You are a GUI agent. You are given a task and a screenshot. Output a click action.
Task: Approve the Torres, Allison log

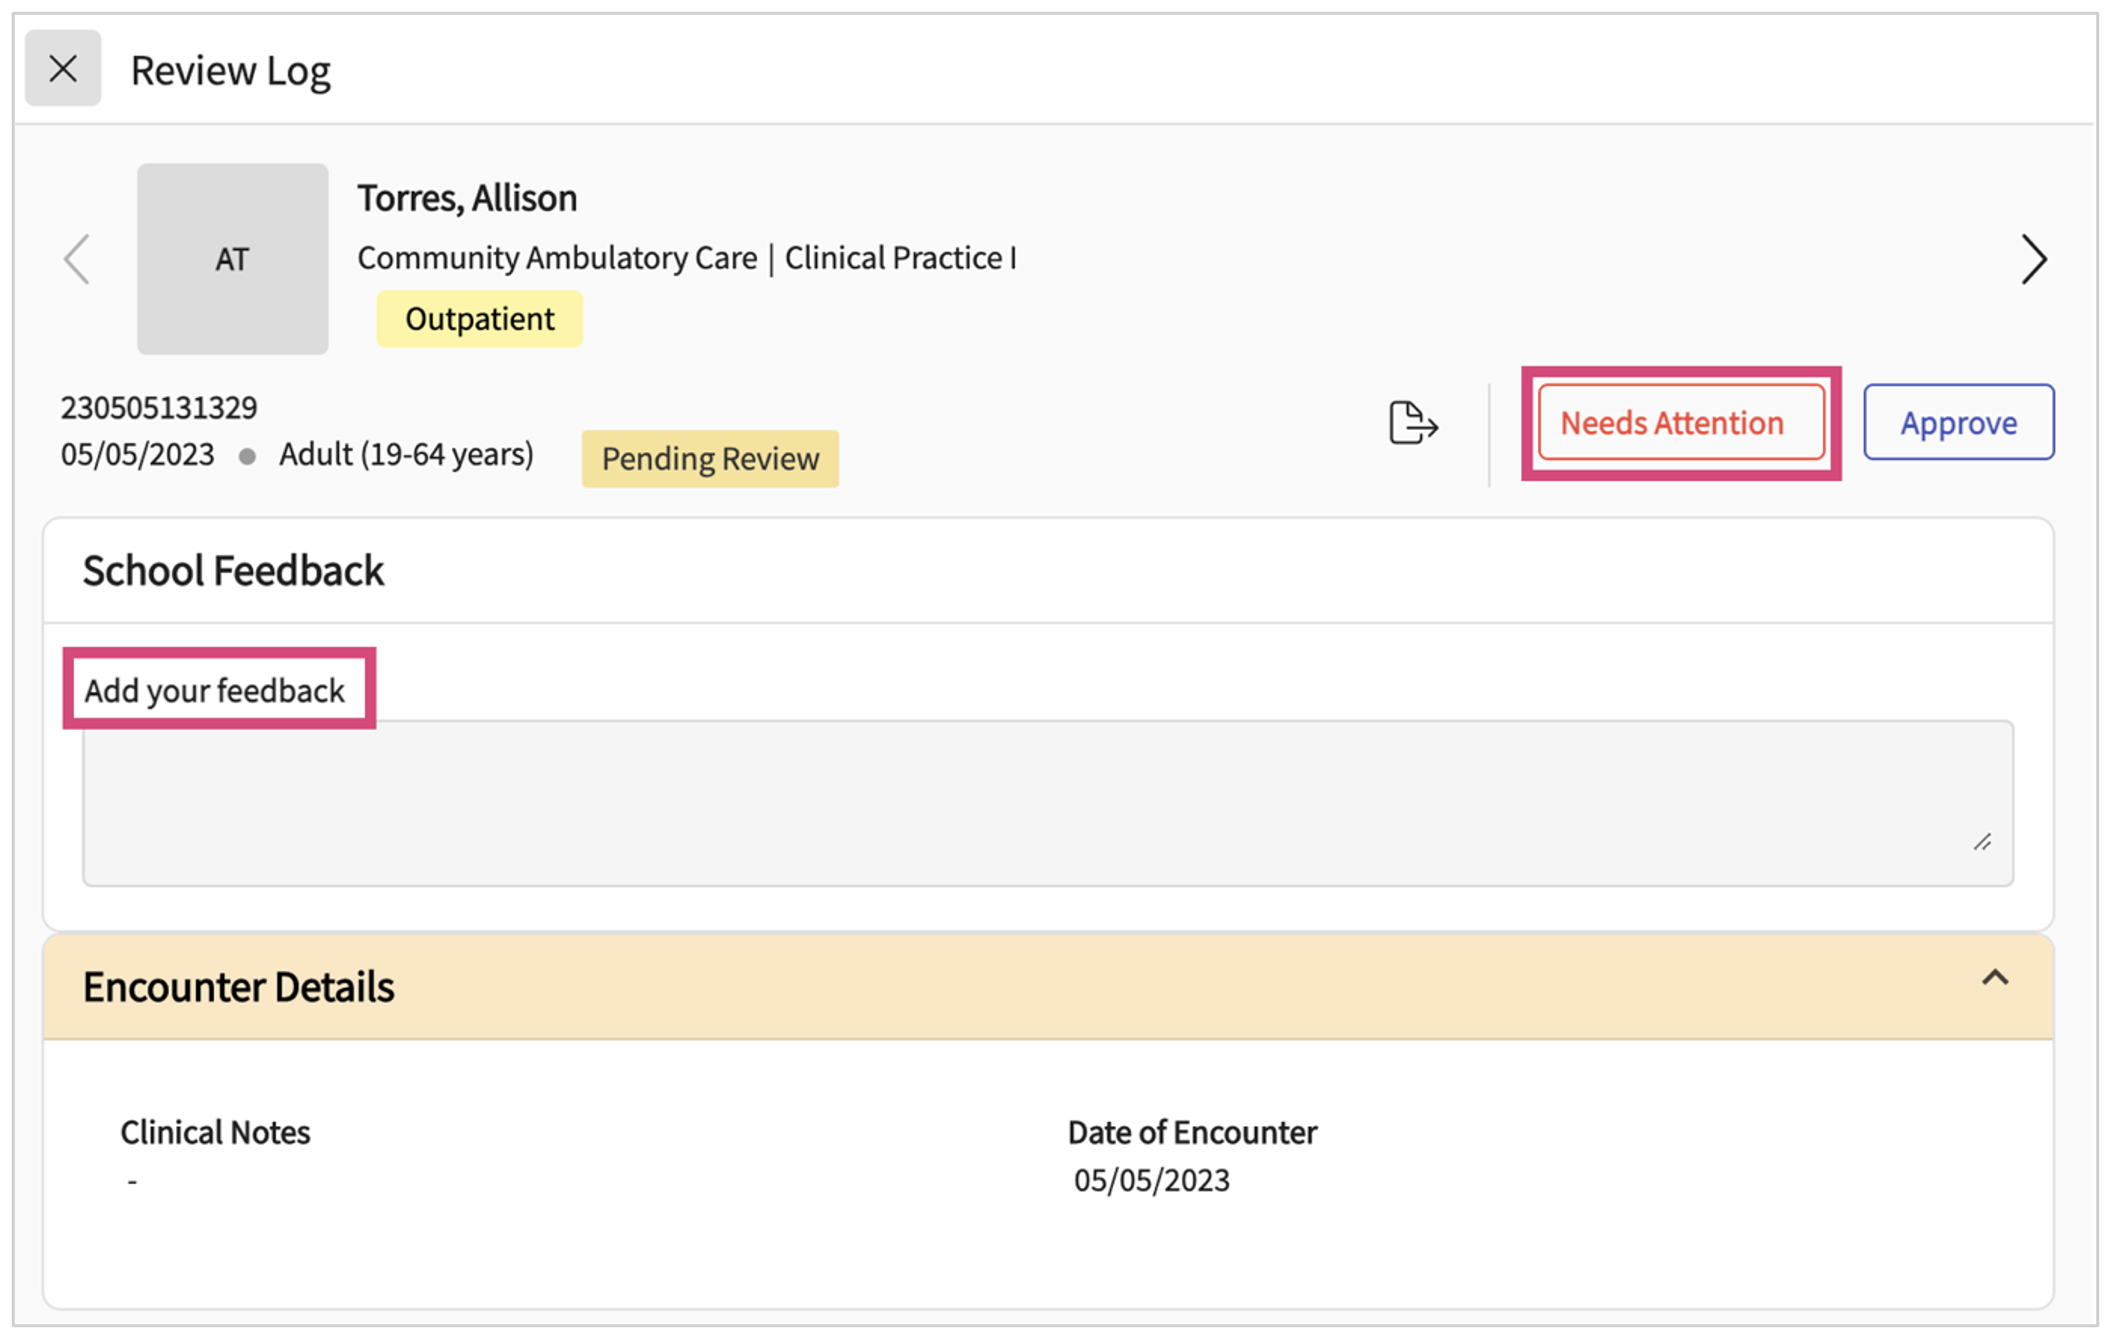pos(1958,422)
